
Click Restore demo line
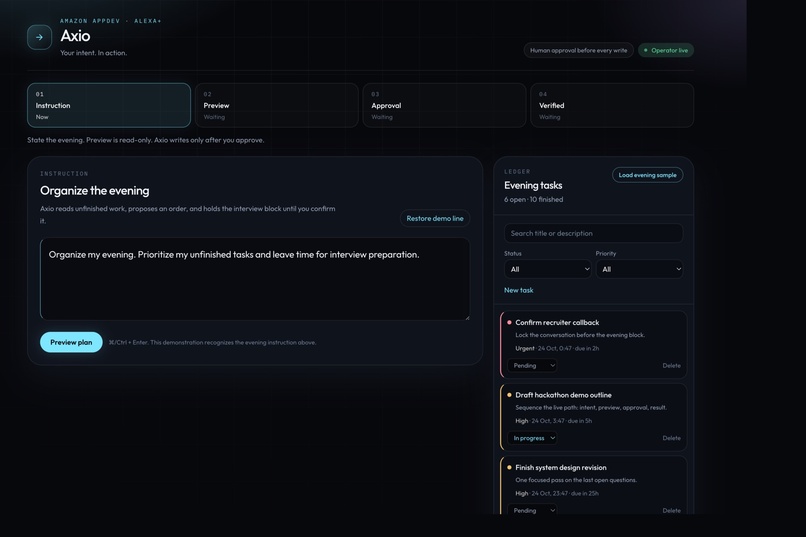click(x=435, y=218)
